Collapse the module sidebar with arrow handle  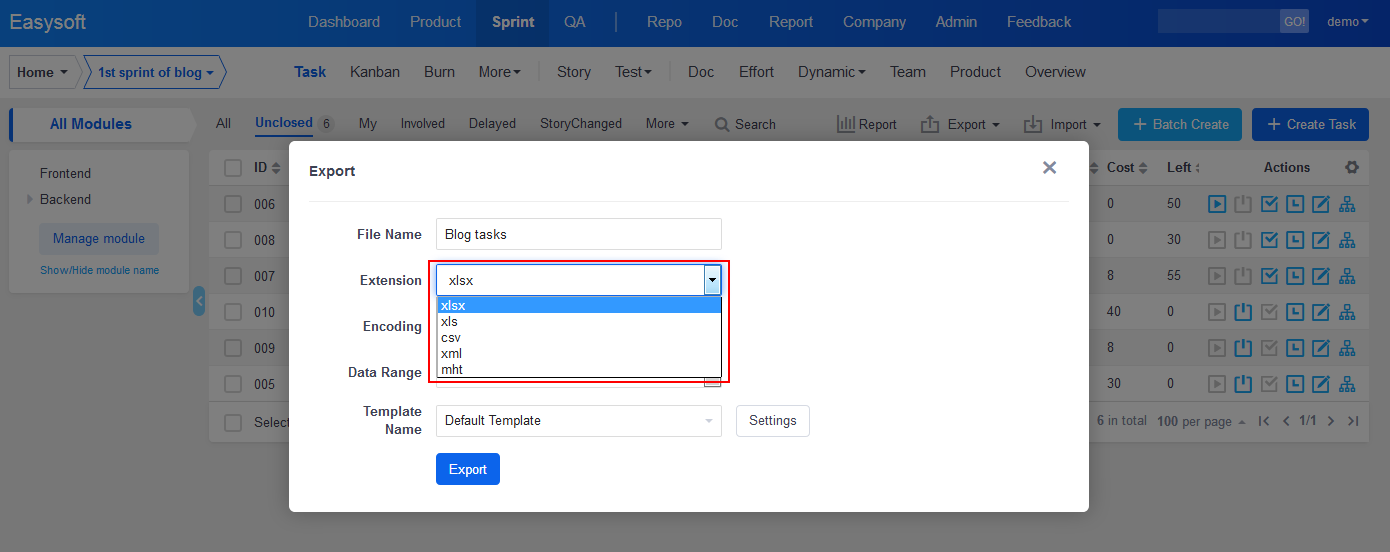click(199, 300)
